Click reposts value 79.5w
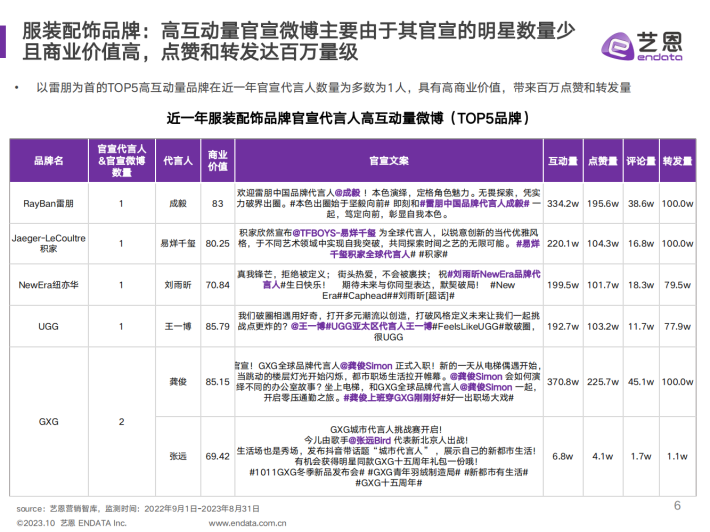 coord(677,285)
